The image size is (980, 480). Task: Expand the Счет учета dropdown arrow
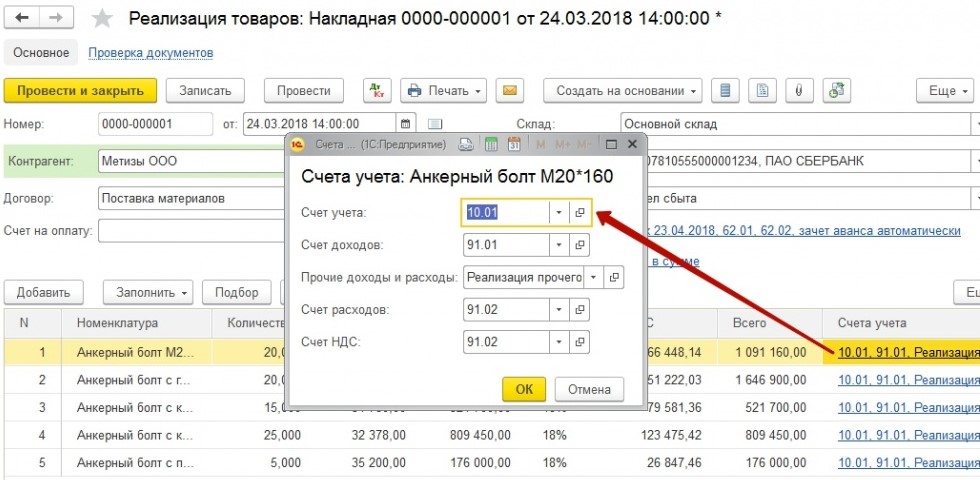pyautogui.click(x=557, y=213)
